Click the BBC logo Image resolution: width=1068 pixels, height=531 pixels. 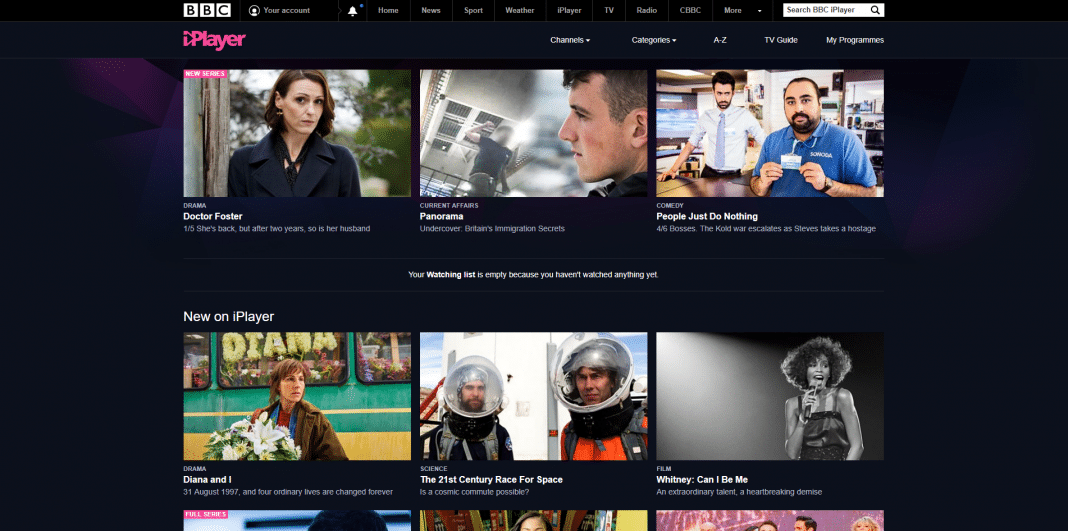[x=207, y=10]
